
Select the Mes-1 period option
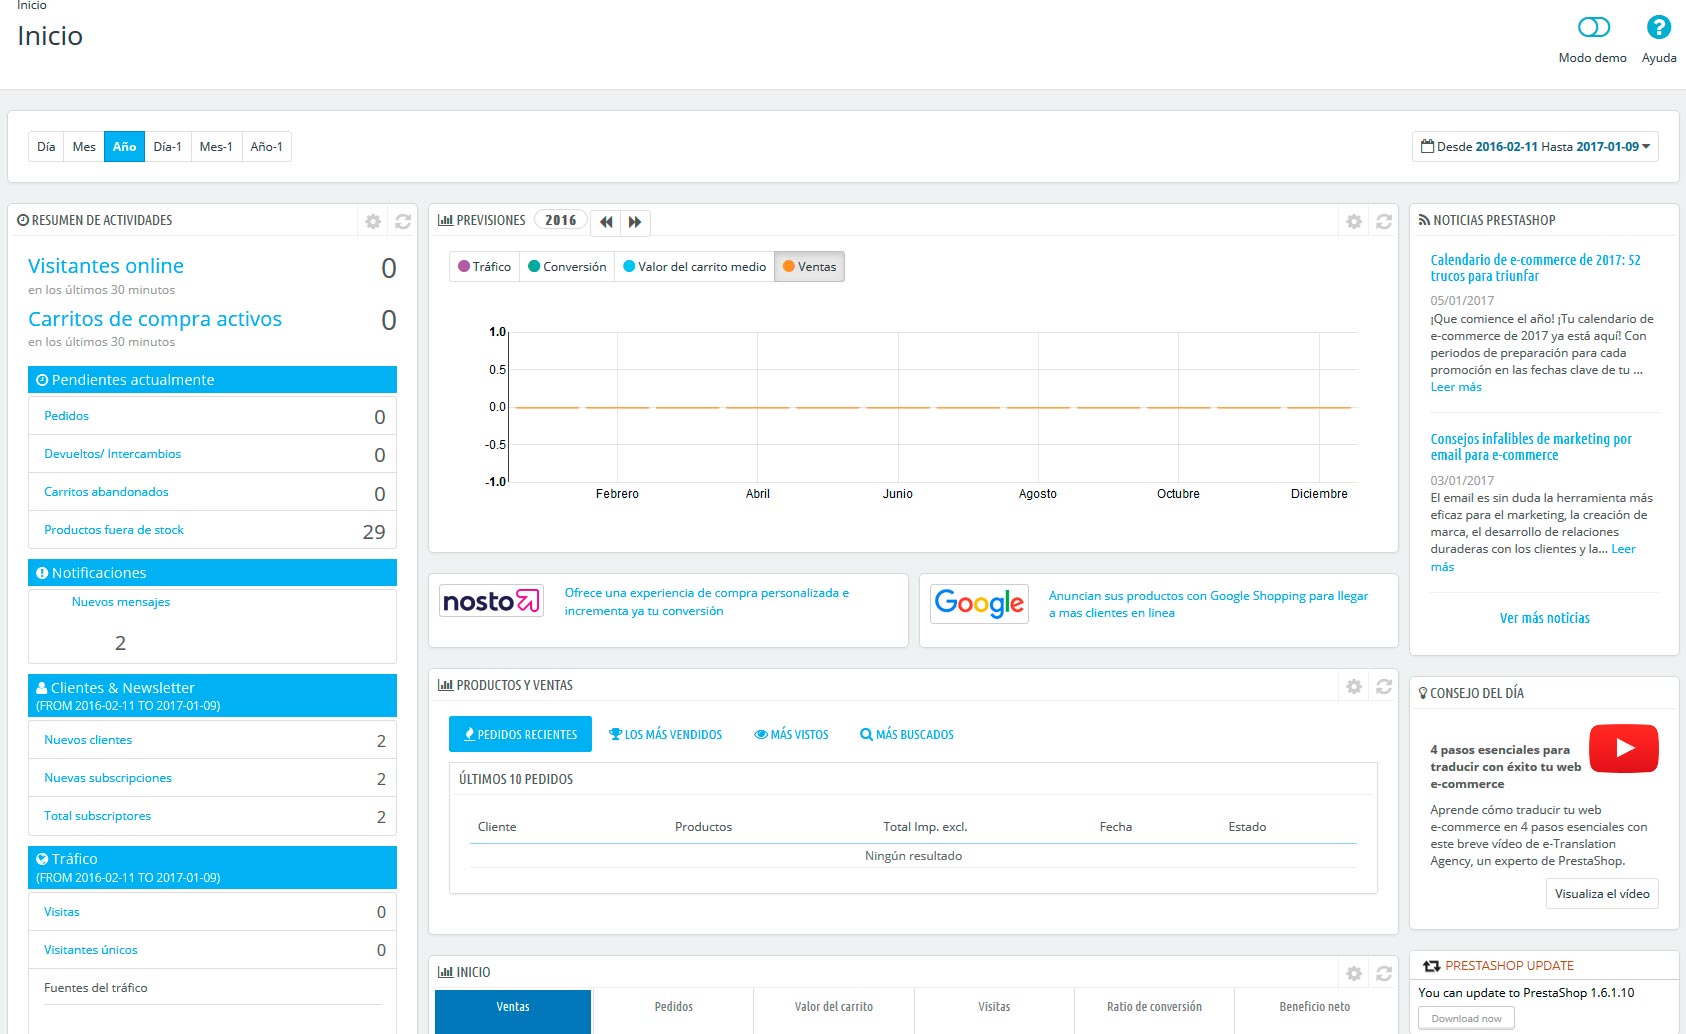216,147
